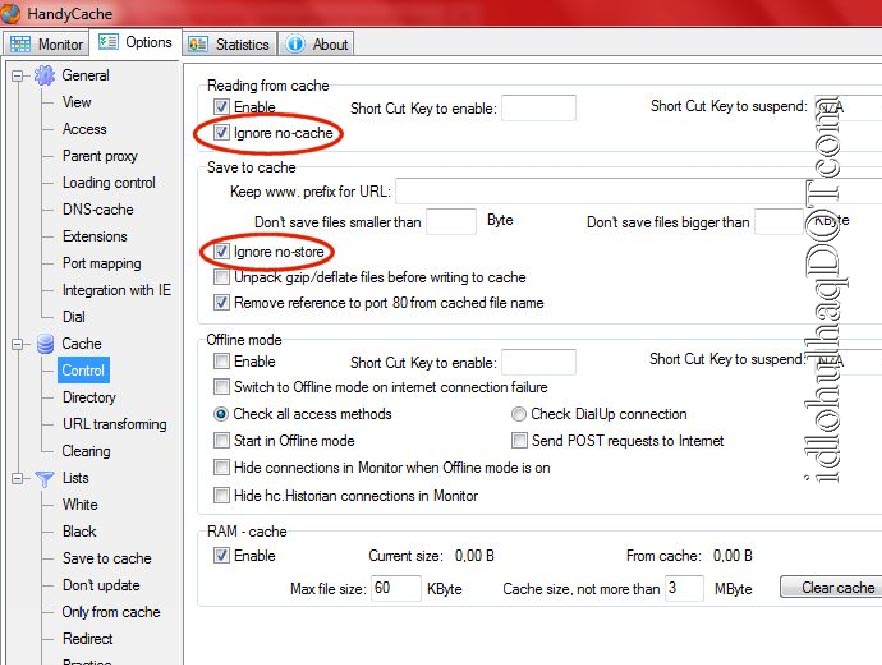Screen dimensions: 882x665
Task: Select Check all access methods radio
Action: (x=221, y=414)
